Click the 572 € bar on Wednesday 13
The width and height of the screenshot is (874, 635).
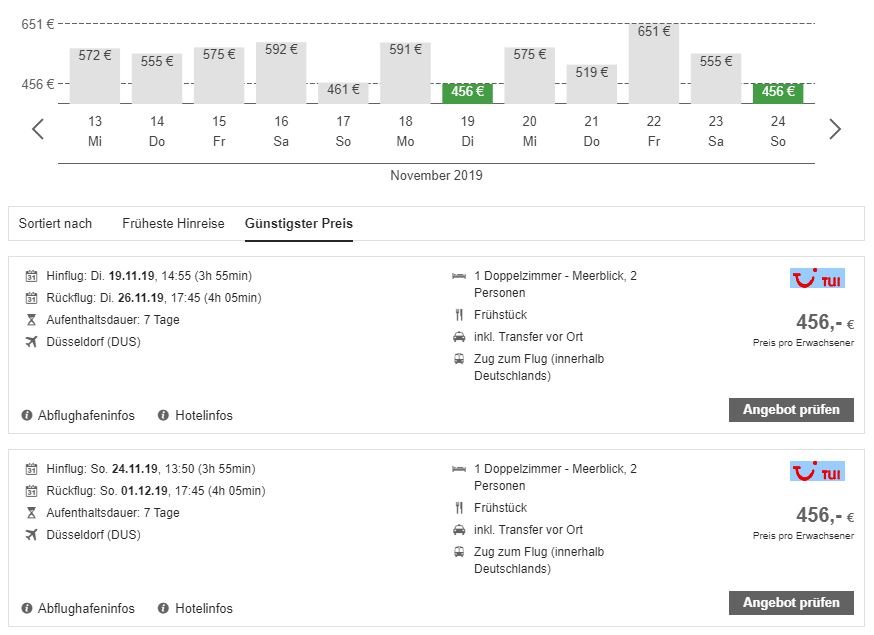(95, 75)
